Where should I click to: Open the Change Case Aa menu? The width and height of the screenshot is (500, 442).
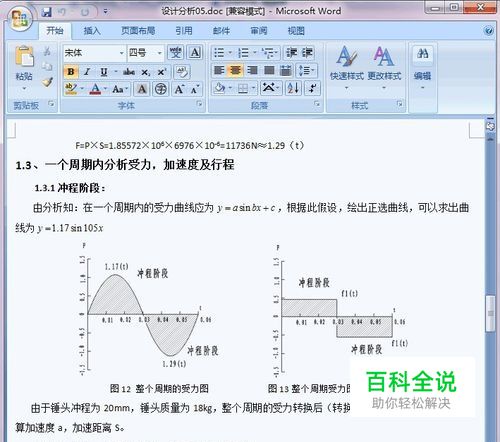(x=119, y=89)
